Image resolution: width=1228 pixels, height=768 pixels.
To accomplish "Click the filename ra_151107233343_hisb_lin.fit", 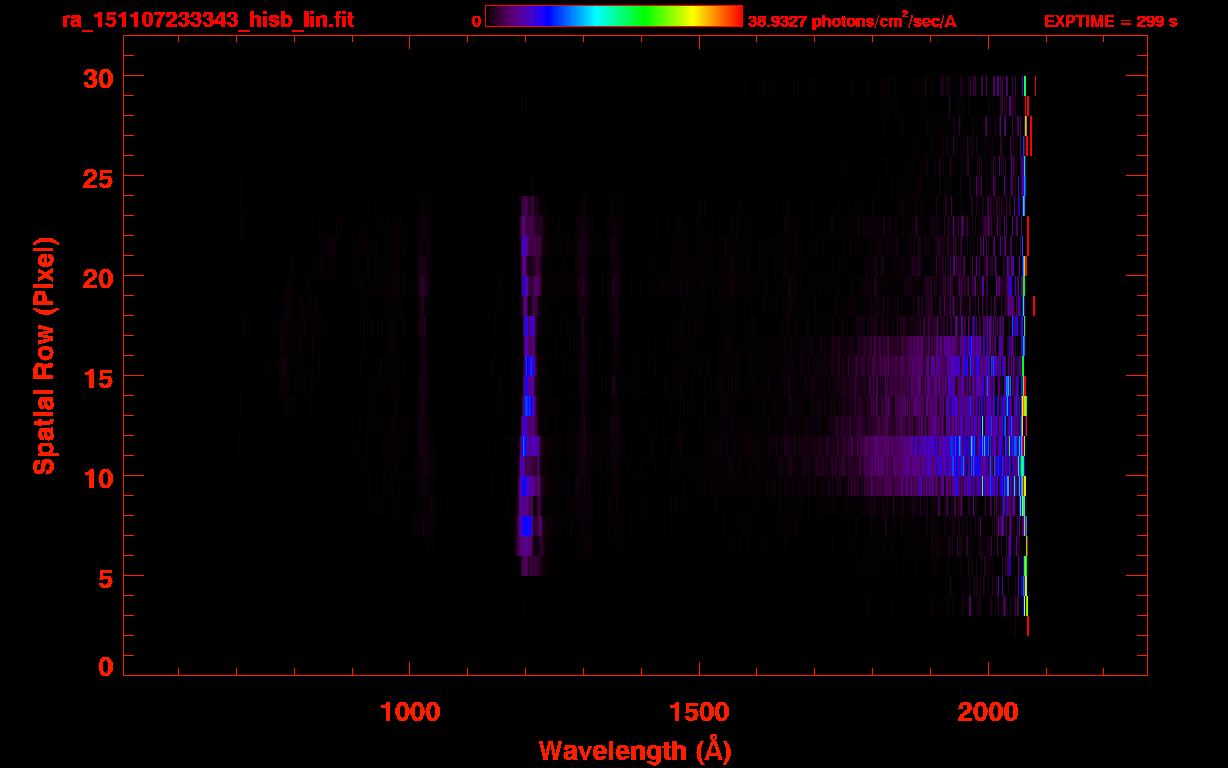I will (208, 20).
